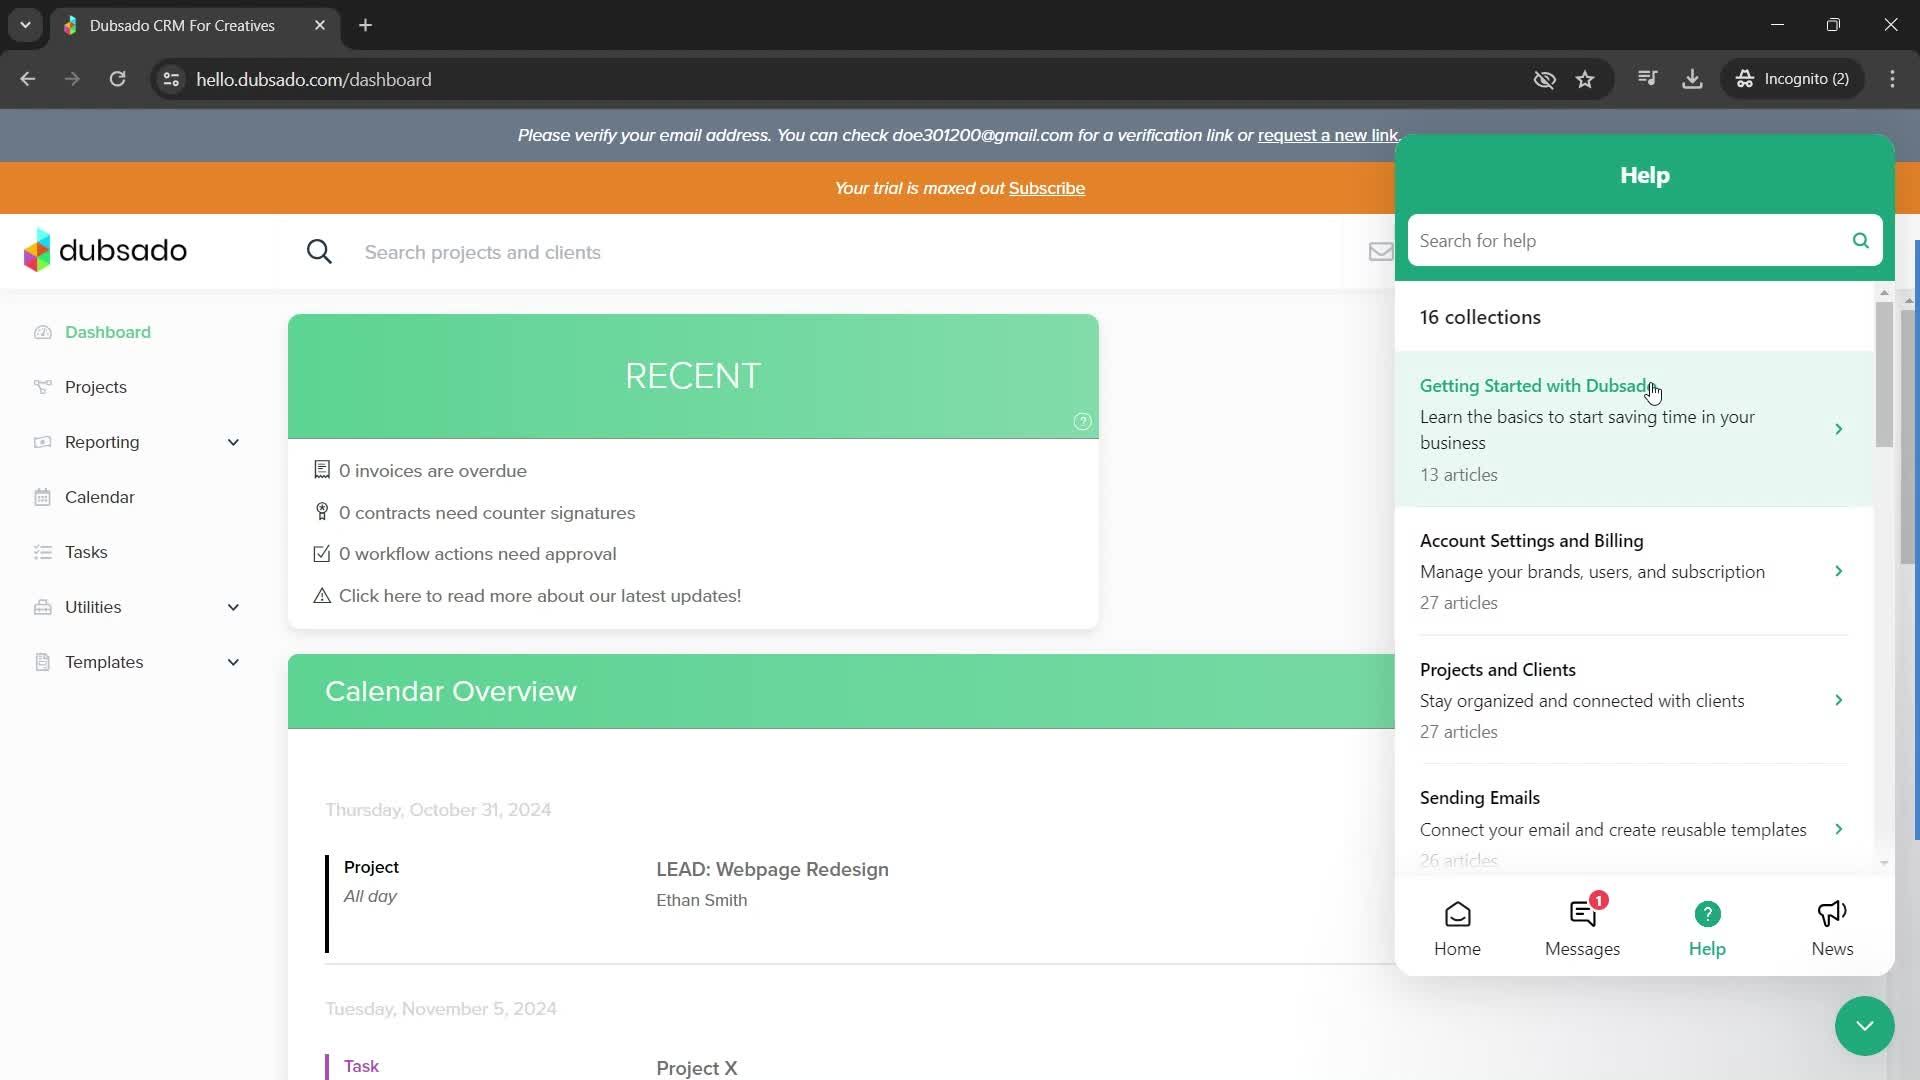Image resolution: width=1920 pixels, height=1080 pixels.
Task: Open a new browser tab
Action: (x=366, y=25)
